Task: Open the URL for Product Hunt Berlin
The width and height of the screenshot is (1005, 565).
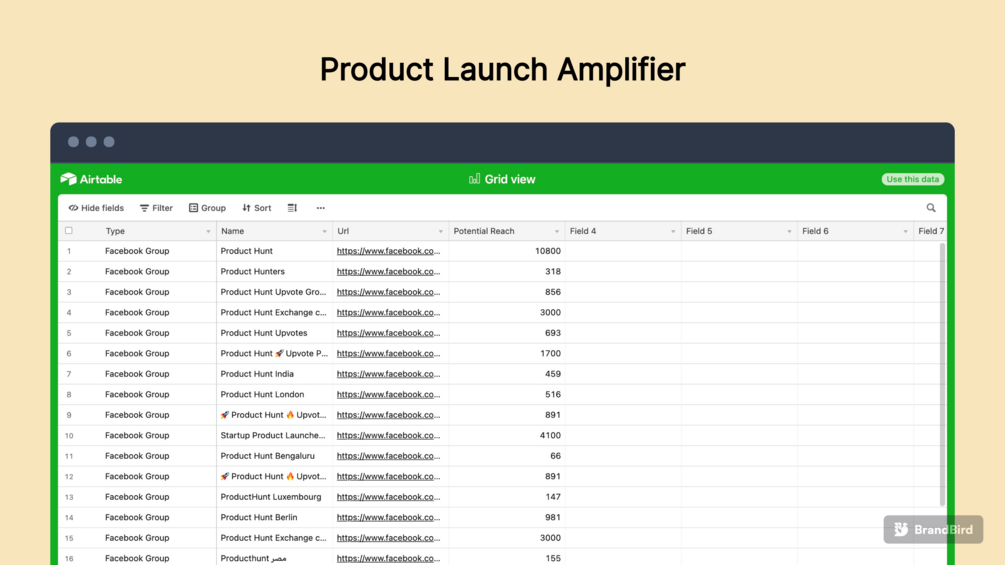Action: point(388,518)
